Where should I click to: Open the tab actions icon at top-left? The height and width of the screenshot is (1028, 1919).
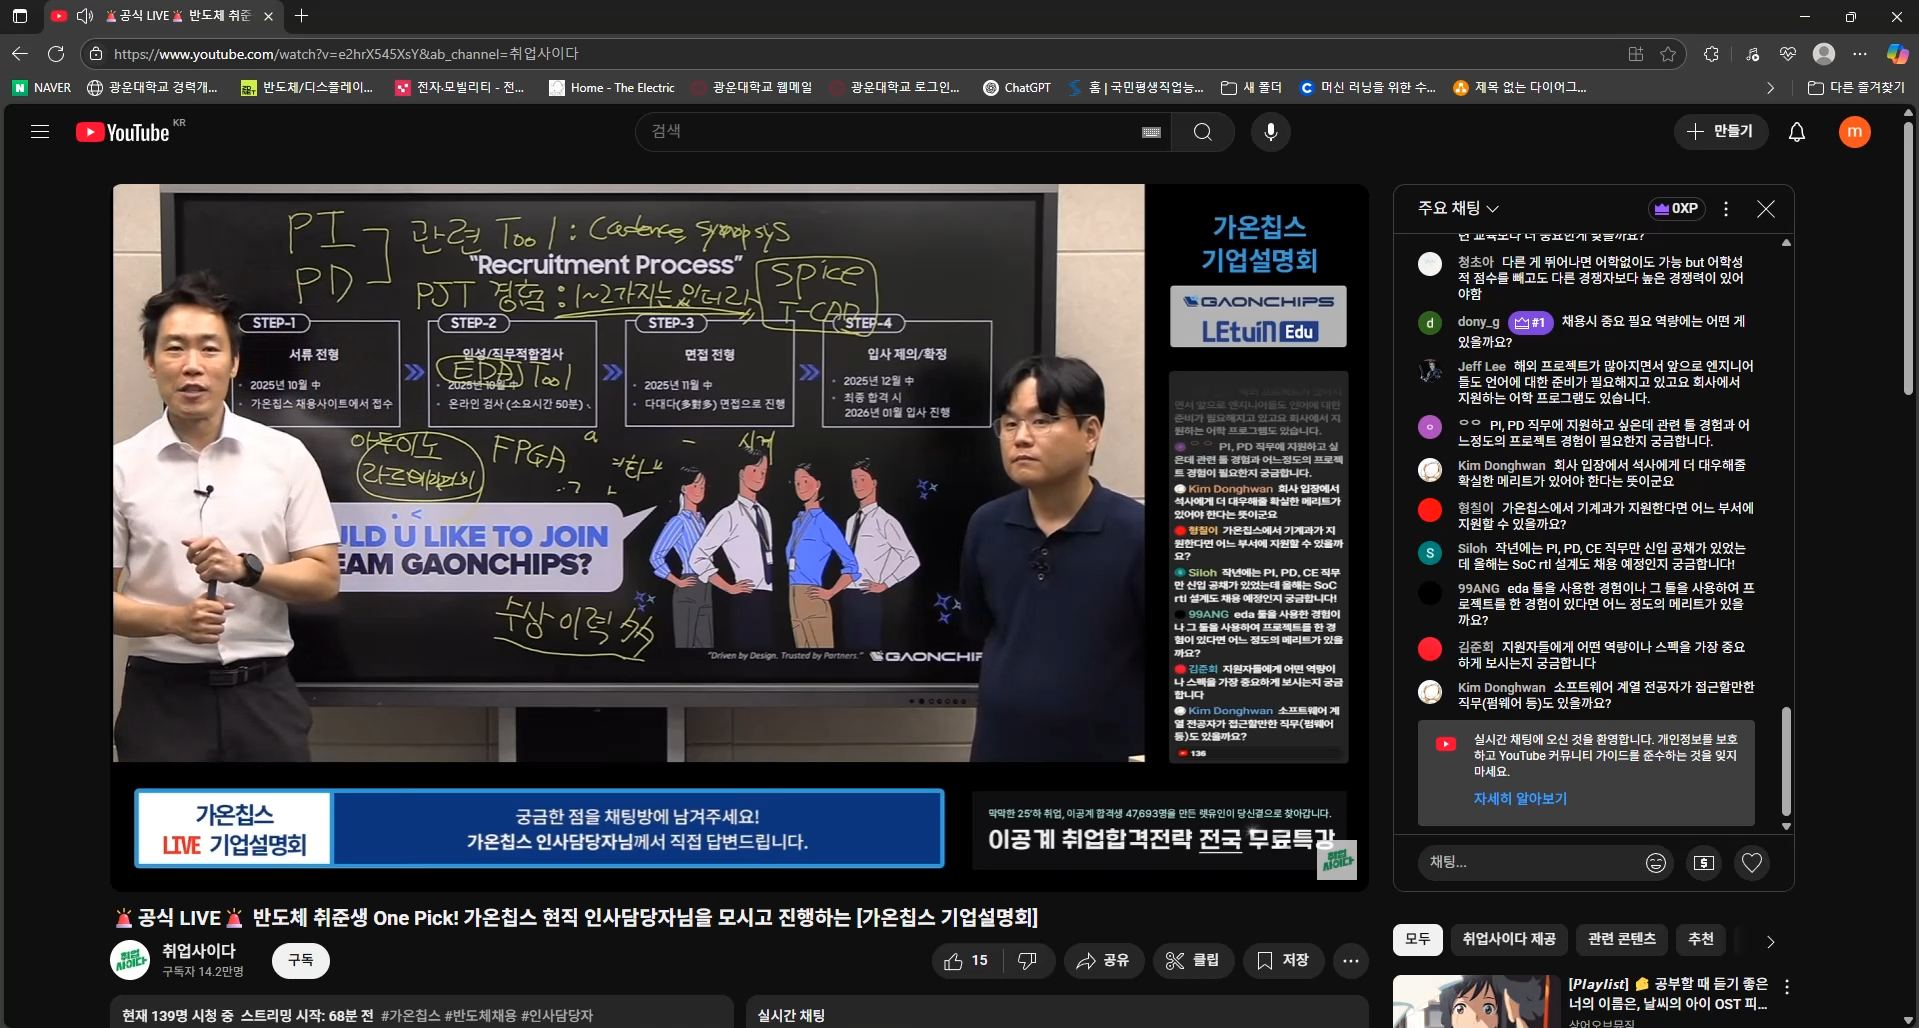pos(20,16)
